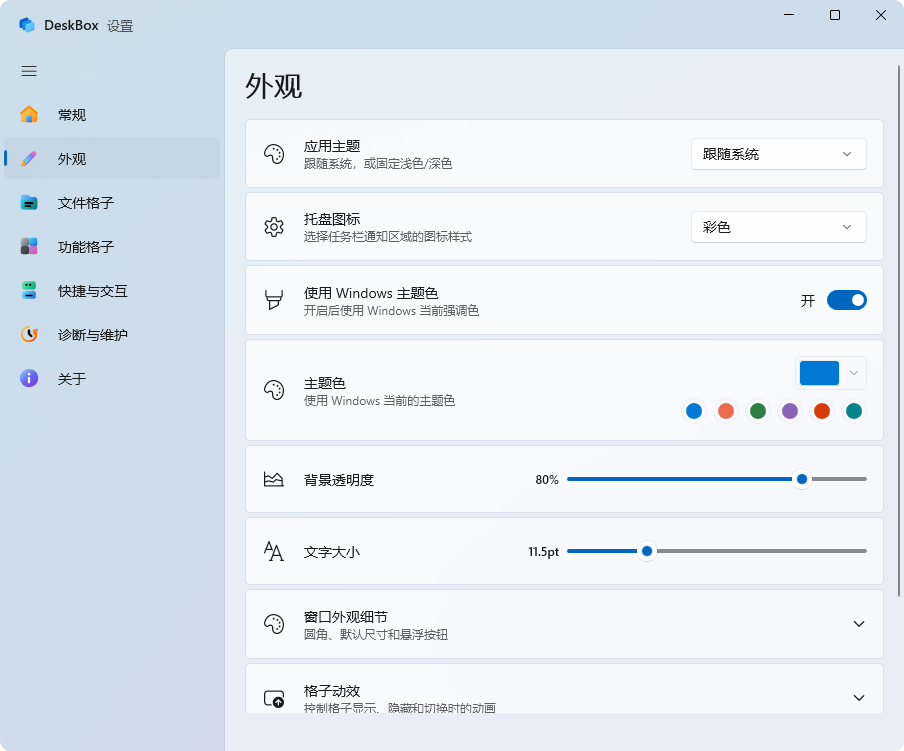This screenshot has height=751, width=904.
Task: Click the 80% transparency value
Action: click(547, 480)
